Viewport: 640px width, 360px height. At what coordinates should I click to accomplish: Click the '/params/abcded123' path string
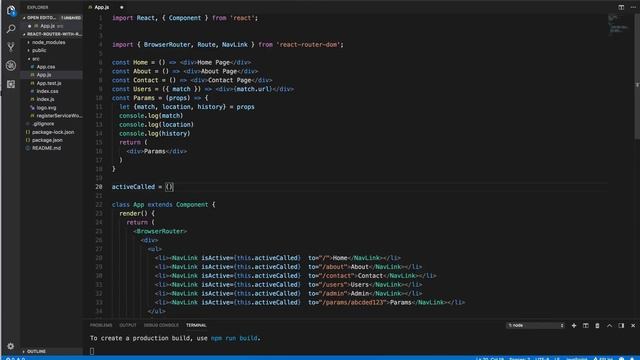point(354,302)
